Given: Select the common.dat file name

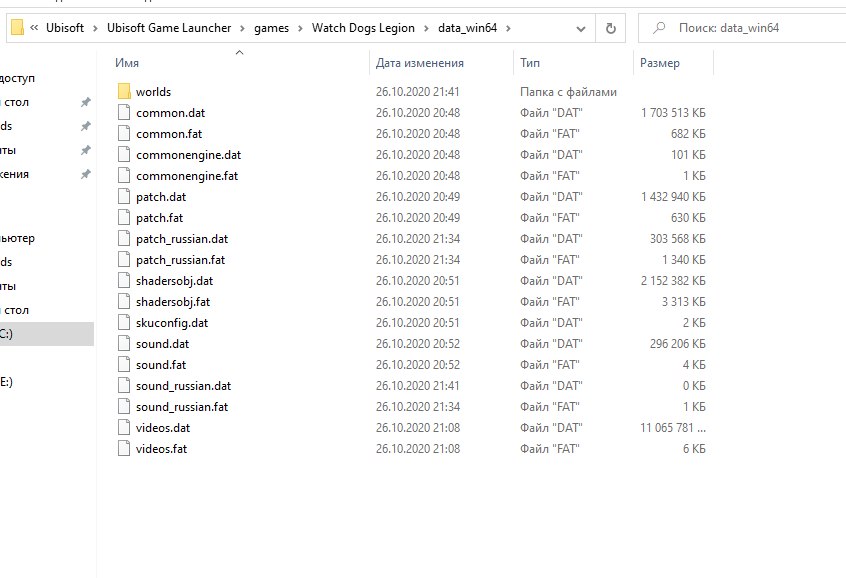Looking at the screenshot, I should [x=170, y=113].
